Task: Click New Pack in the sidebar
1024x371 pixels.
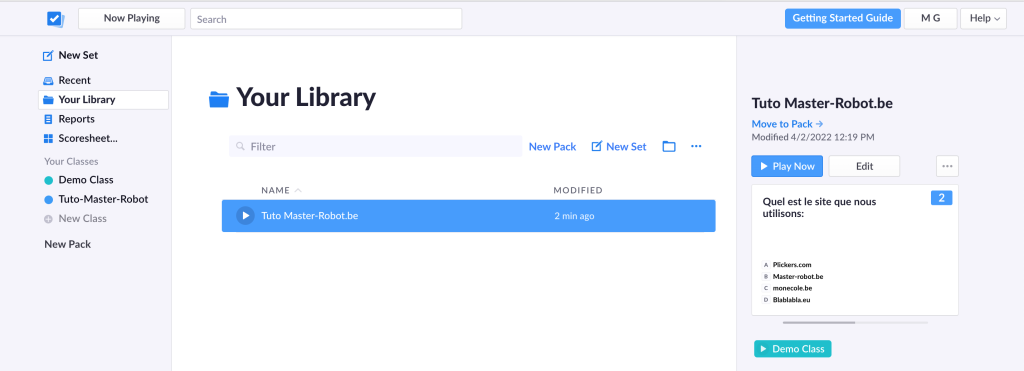Action: 67,244
